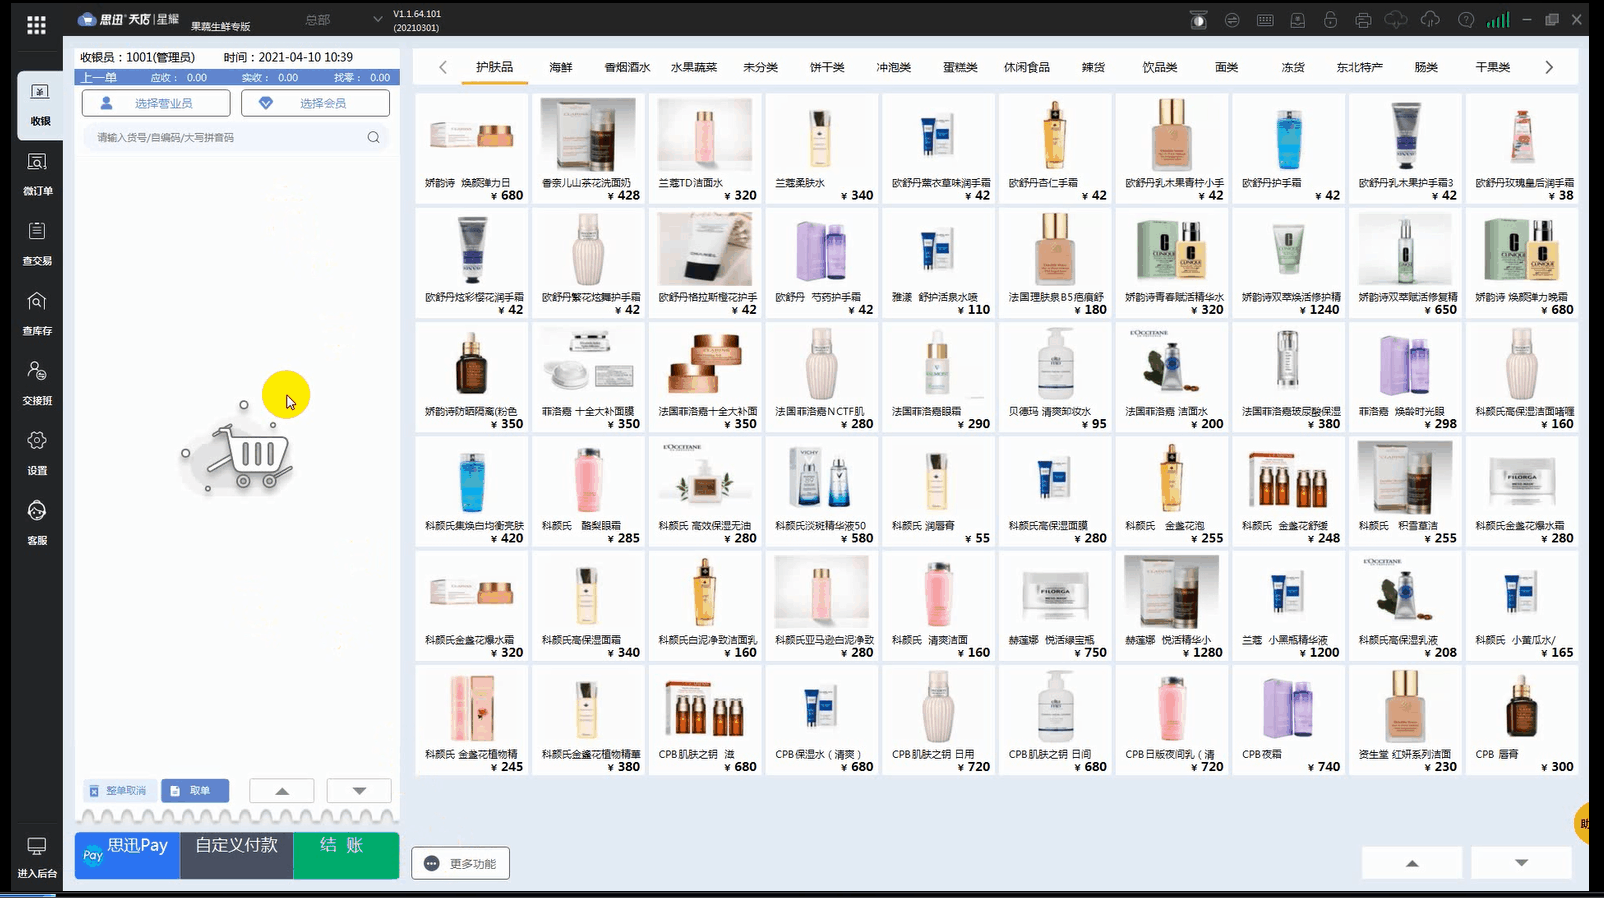Add 欧舒丹玫瑰皇后润手霜 ¥38 product
The height and width of the screenshot is (898, 1604).
1522,148
